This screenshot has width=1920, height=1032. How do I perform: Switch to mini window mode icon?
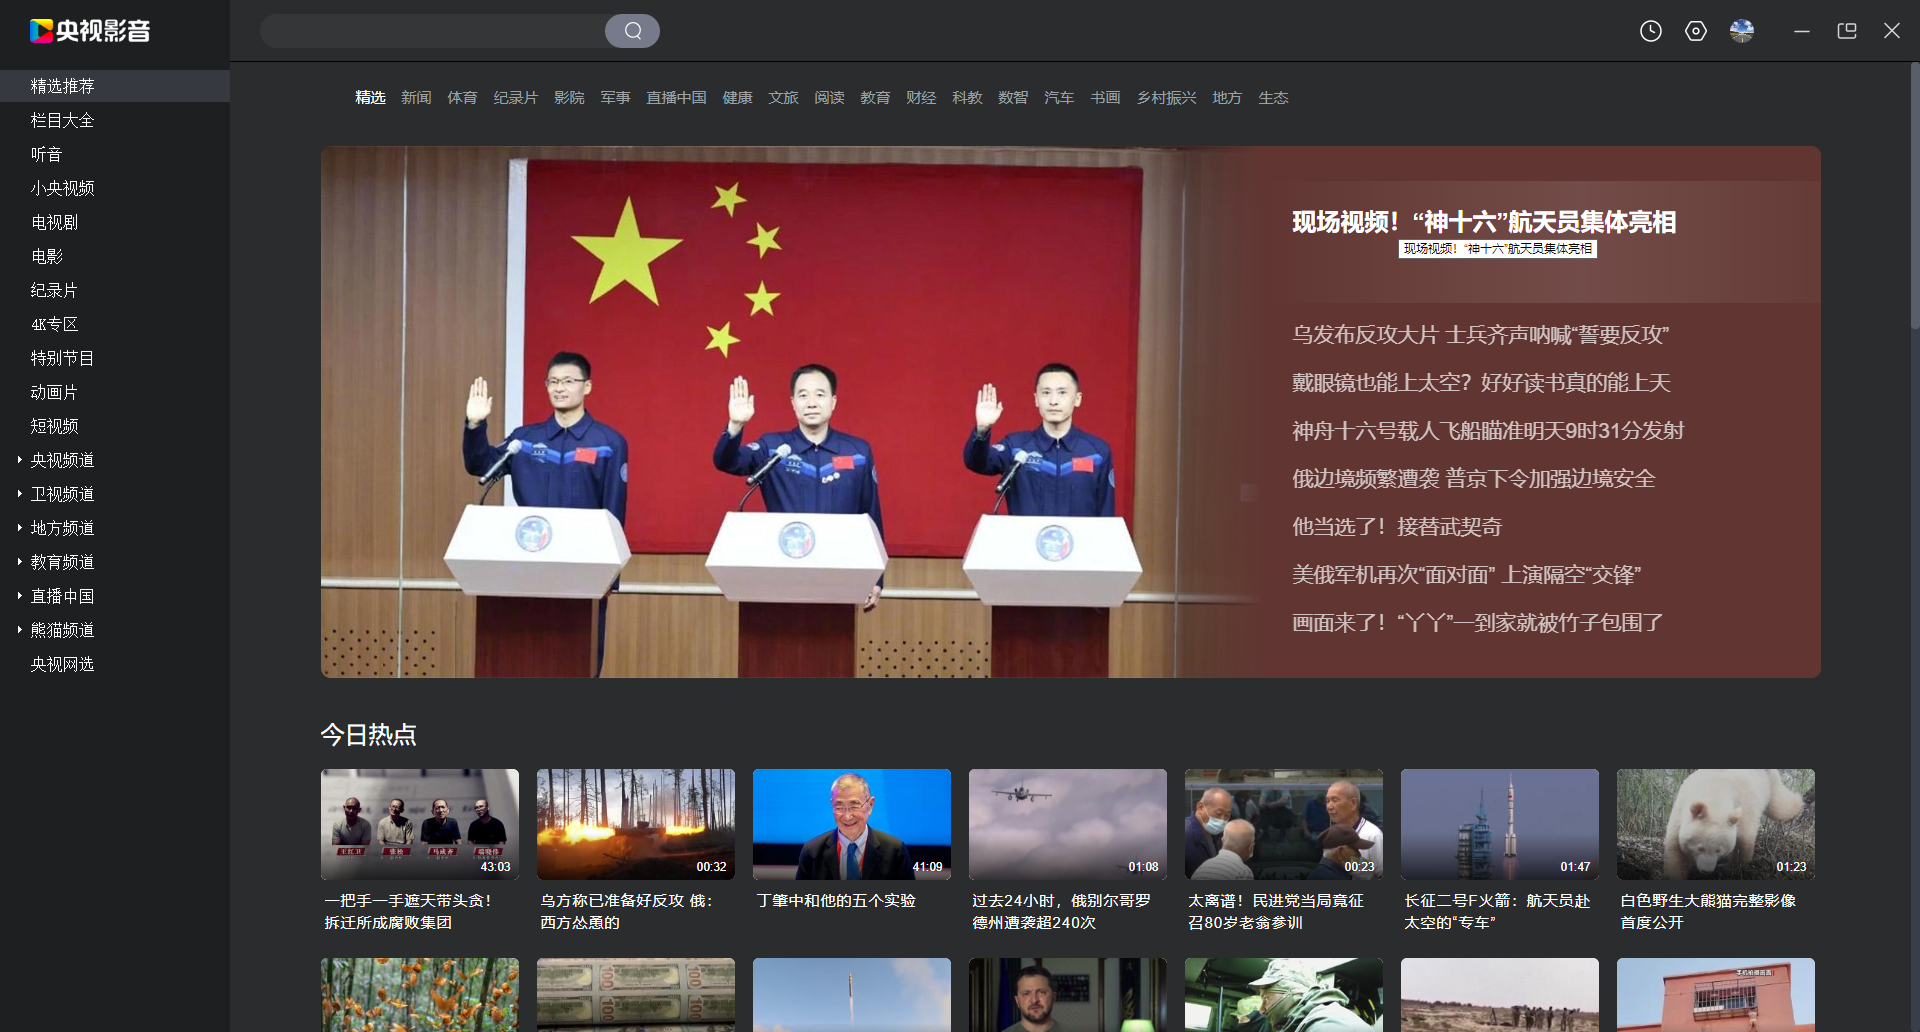point(1846,31)
